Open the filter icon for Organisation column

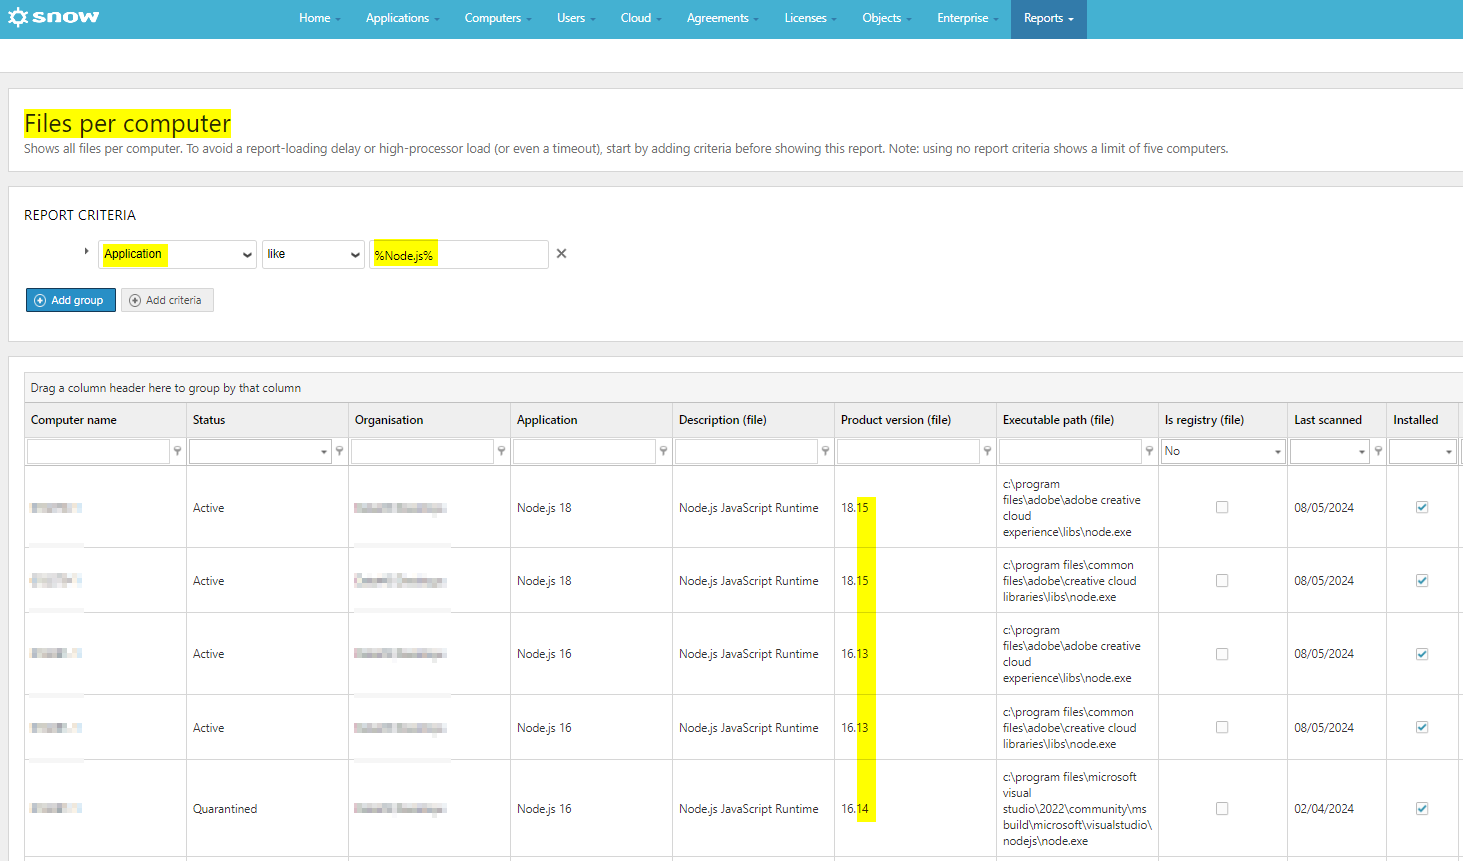point(502,452)
